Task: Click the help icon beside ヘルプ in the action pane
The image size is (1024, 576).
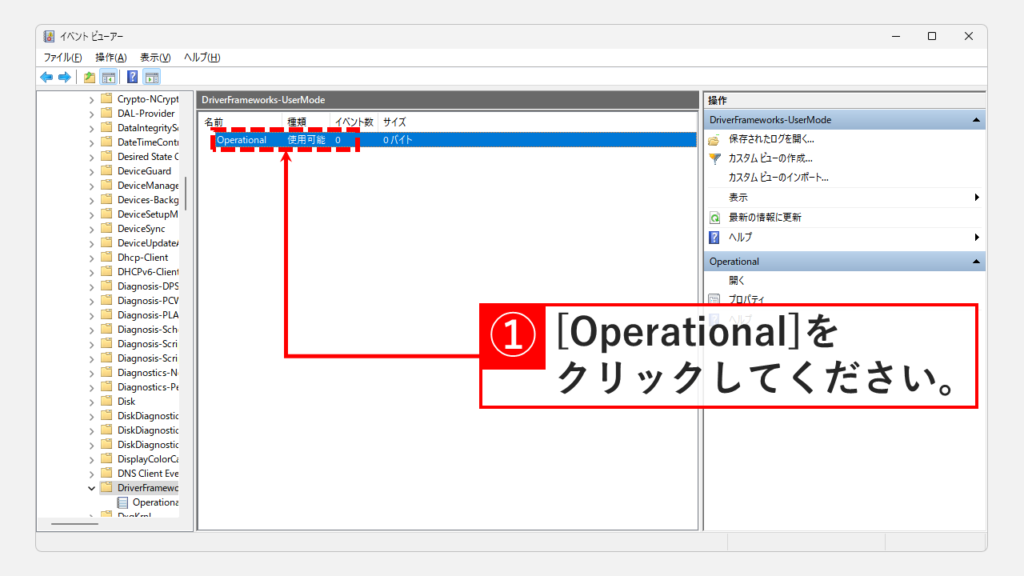Action: pos(714,237)
